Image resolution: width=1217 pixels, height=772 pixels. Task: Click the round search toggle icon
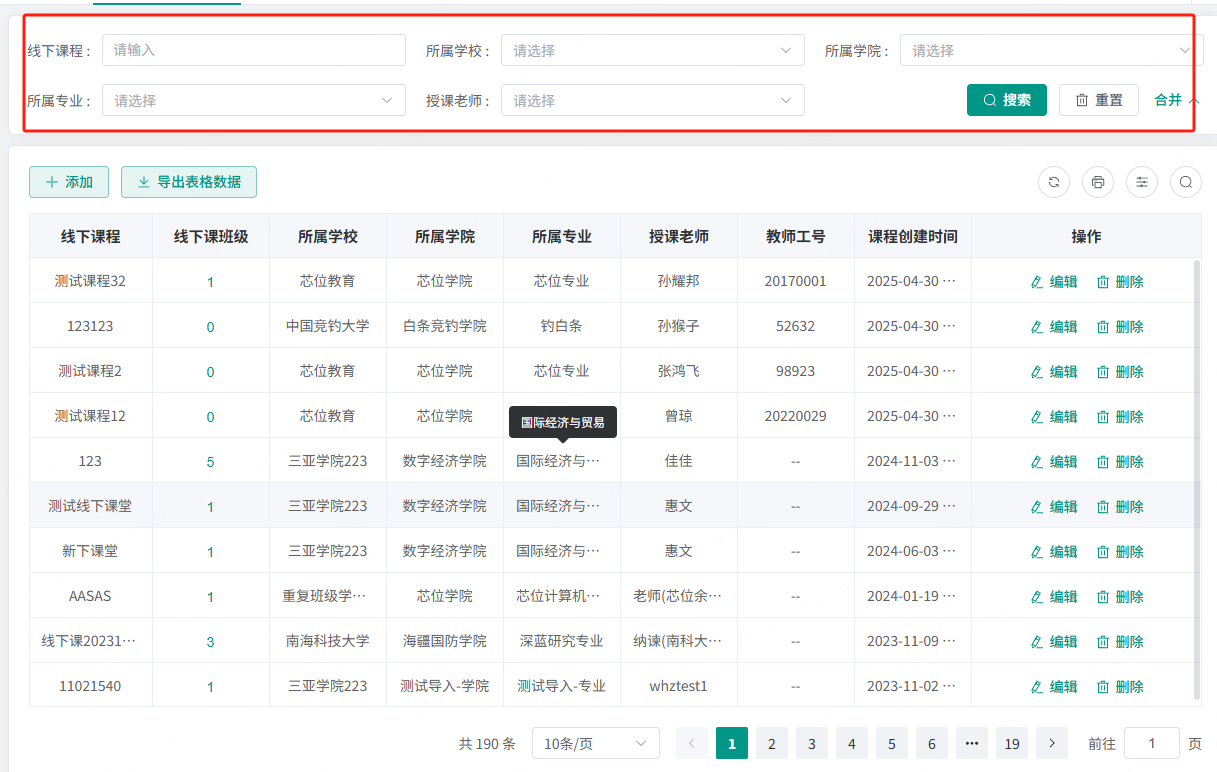[x=1186, y=182]
